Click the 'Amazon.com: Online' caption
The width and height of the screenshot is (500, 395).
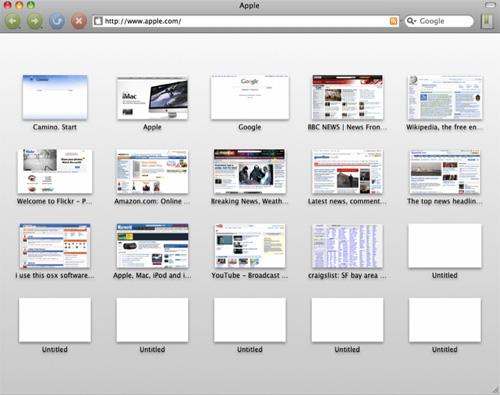coord(152,201)
